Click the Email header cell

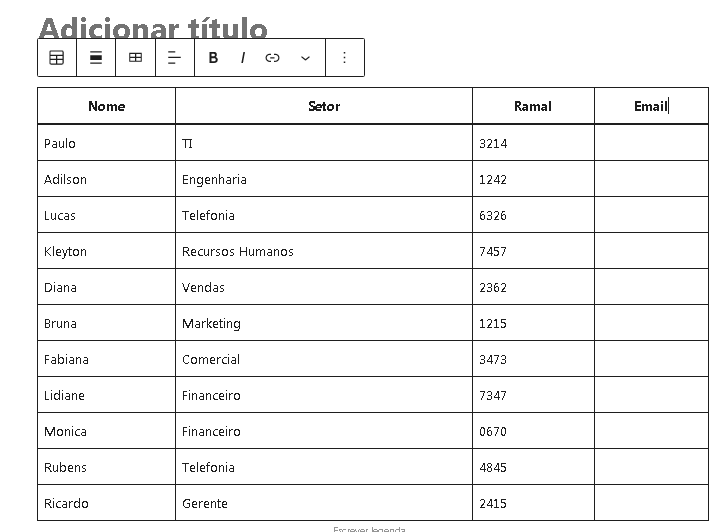651,106
